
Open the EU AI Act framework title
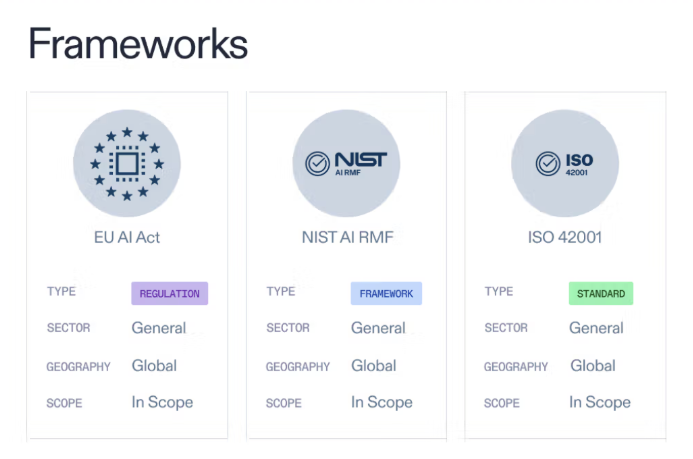coord(127,237)
